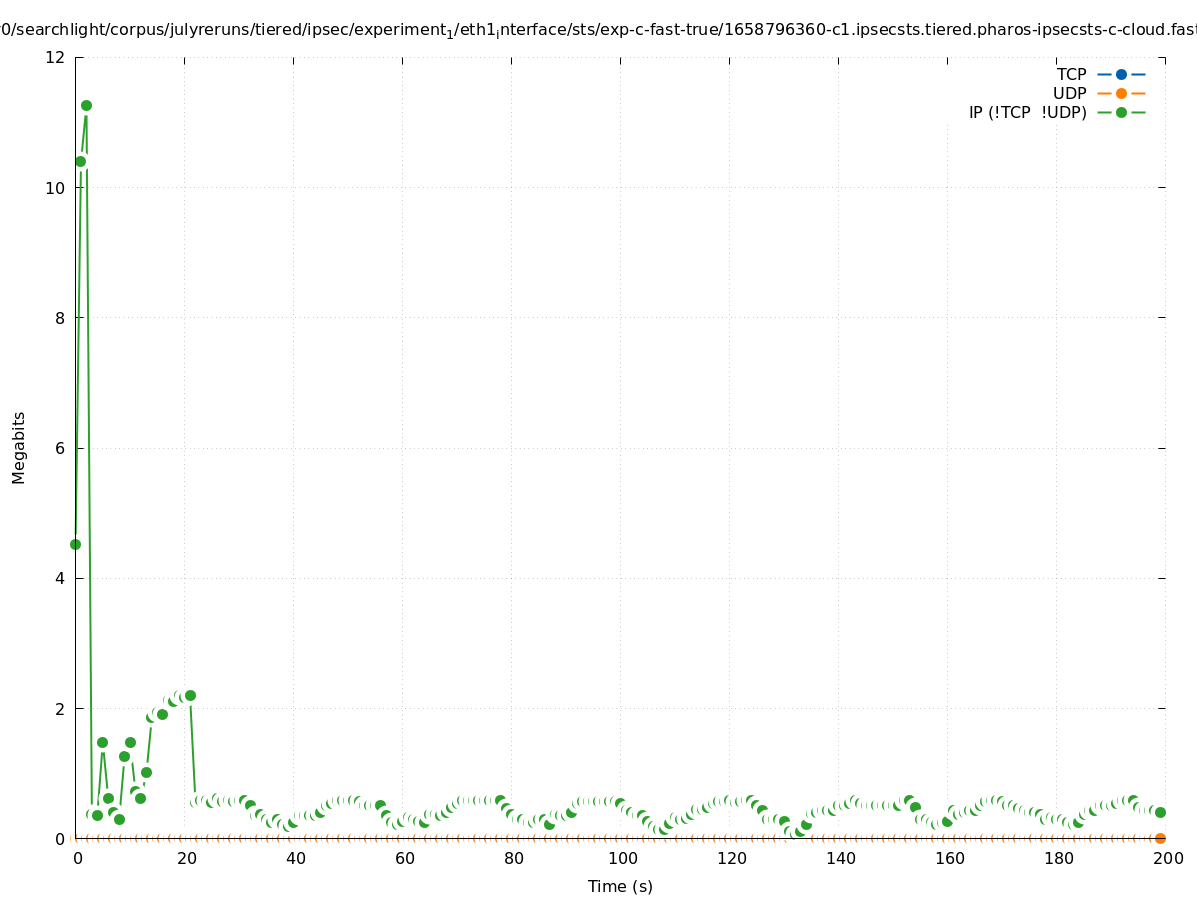Viewport: 1197px width, 900px height.
Task: Select the green data point at 4.5 megabits
Action: tap(75, 544)
